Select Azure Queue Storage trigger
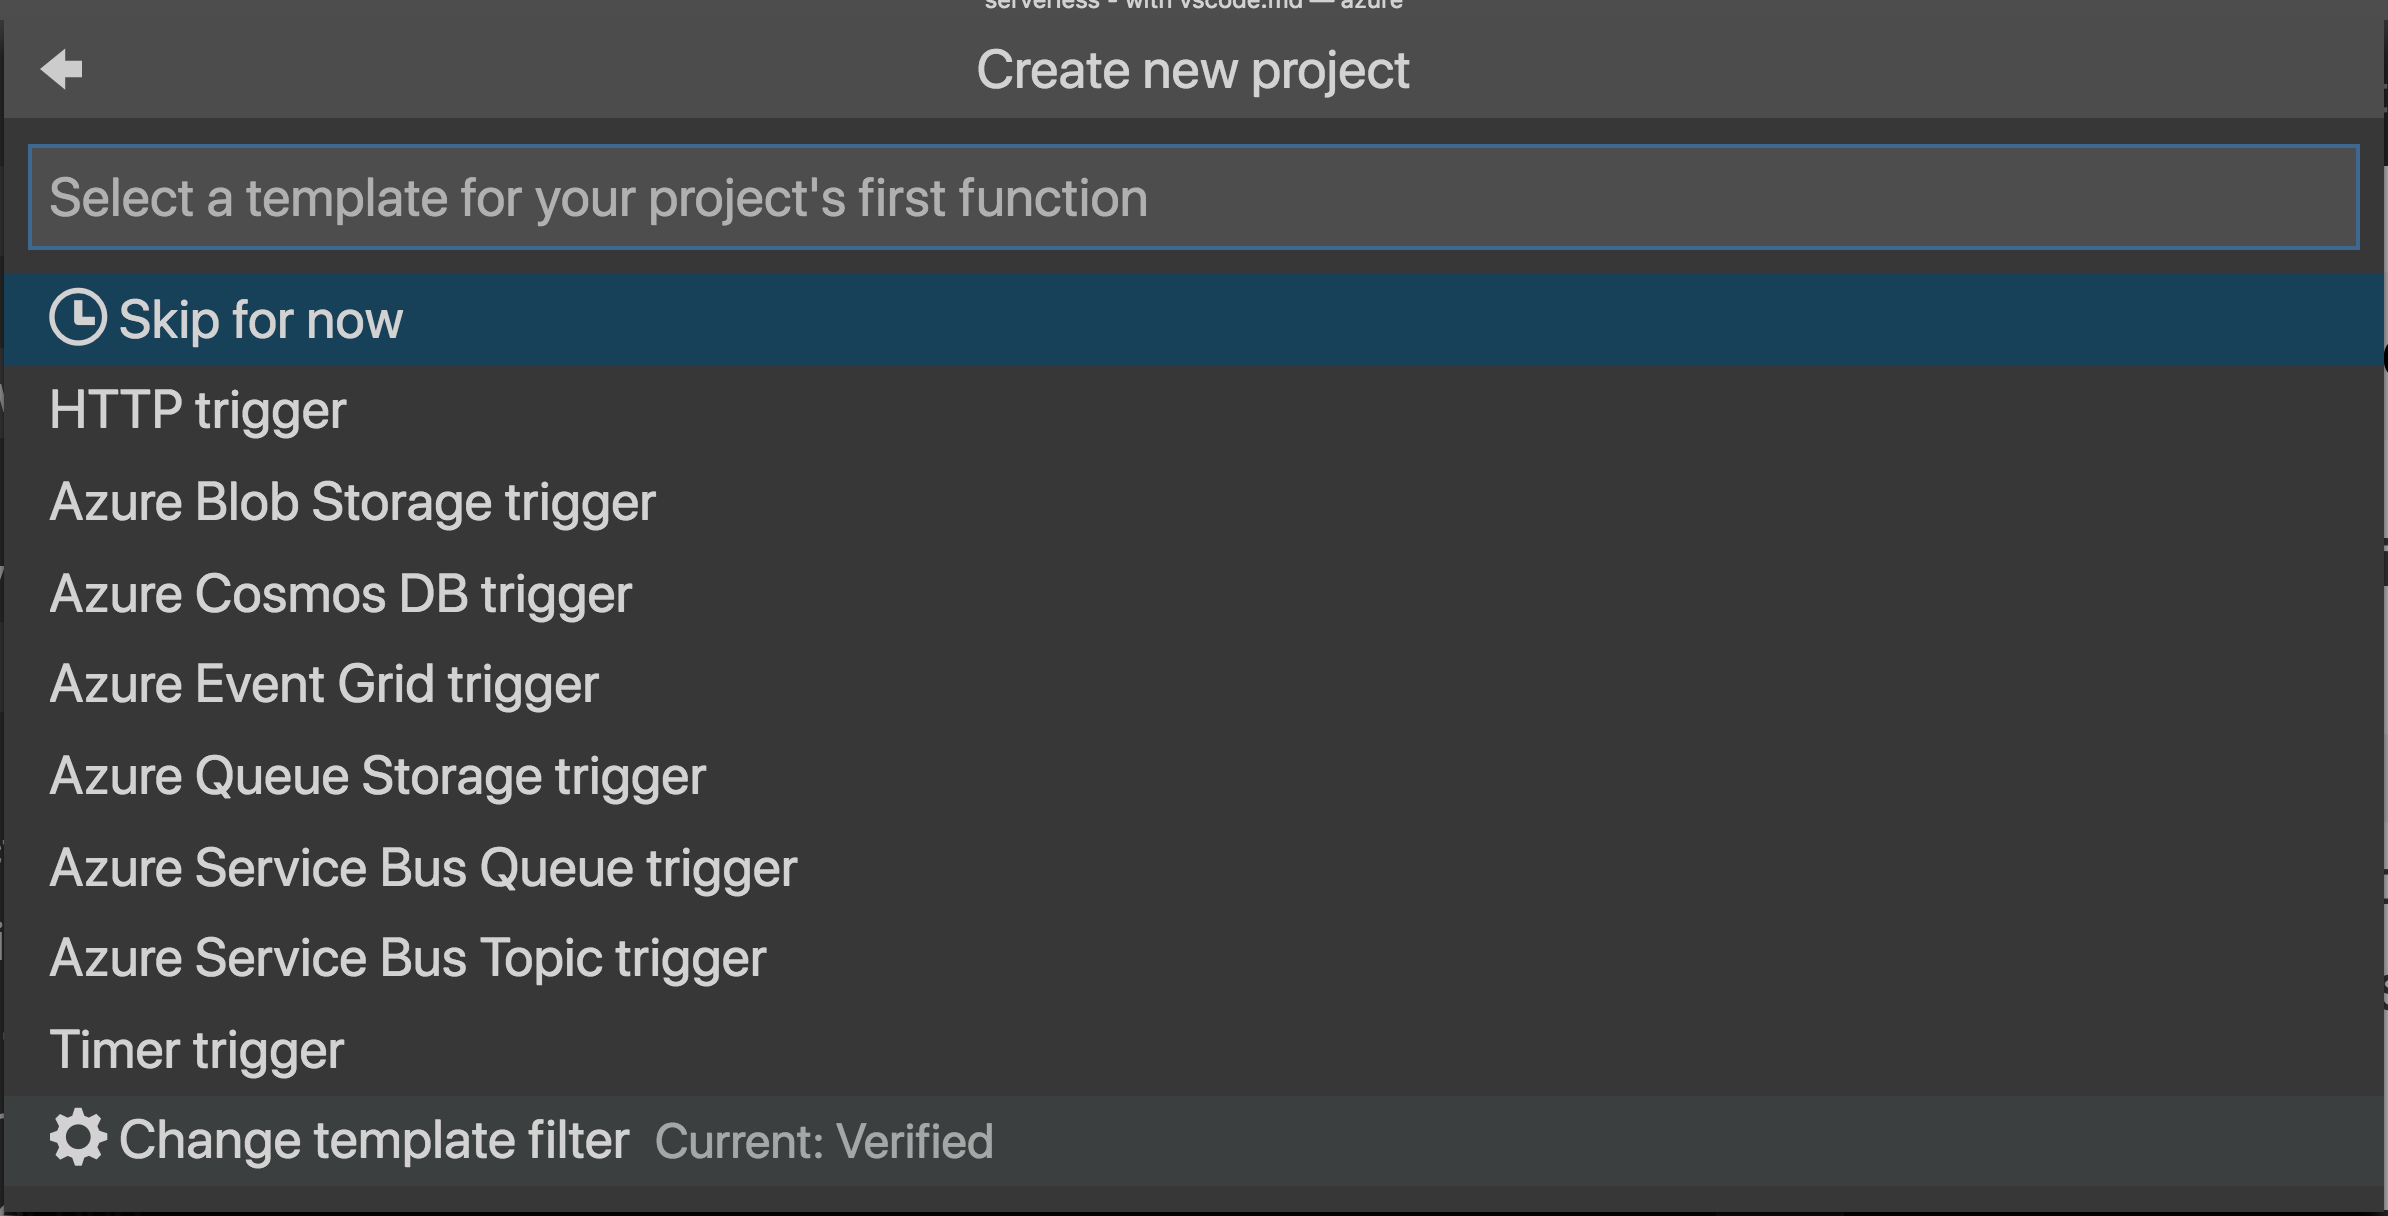Viewport: 2388px width, 1216px height. pyautogui.click(x=377, y=776)
